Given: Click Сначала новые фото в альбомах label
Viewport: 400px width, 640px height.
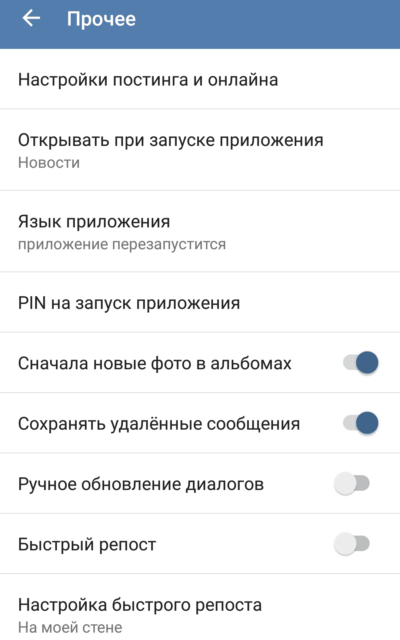Looking at the screenshot, I should (x=155, y=363).
